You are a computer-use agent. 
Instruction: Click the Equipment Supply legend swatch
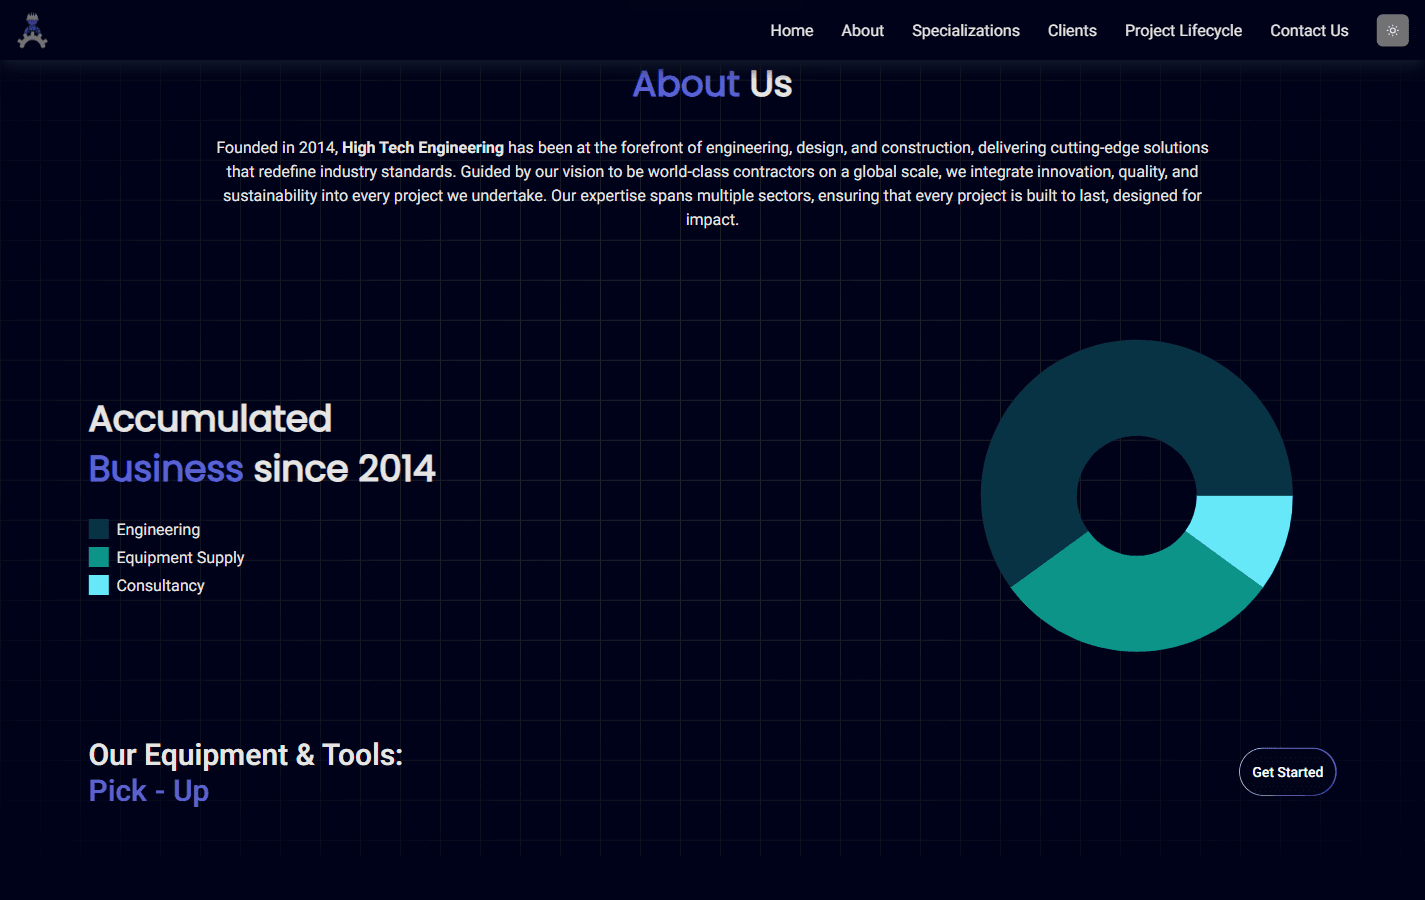[99, 557]
